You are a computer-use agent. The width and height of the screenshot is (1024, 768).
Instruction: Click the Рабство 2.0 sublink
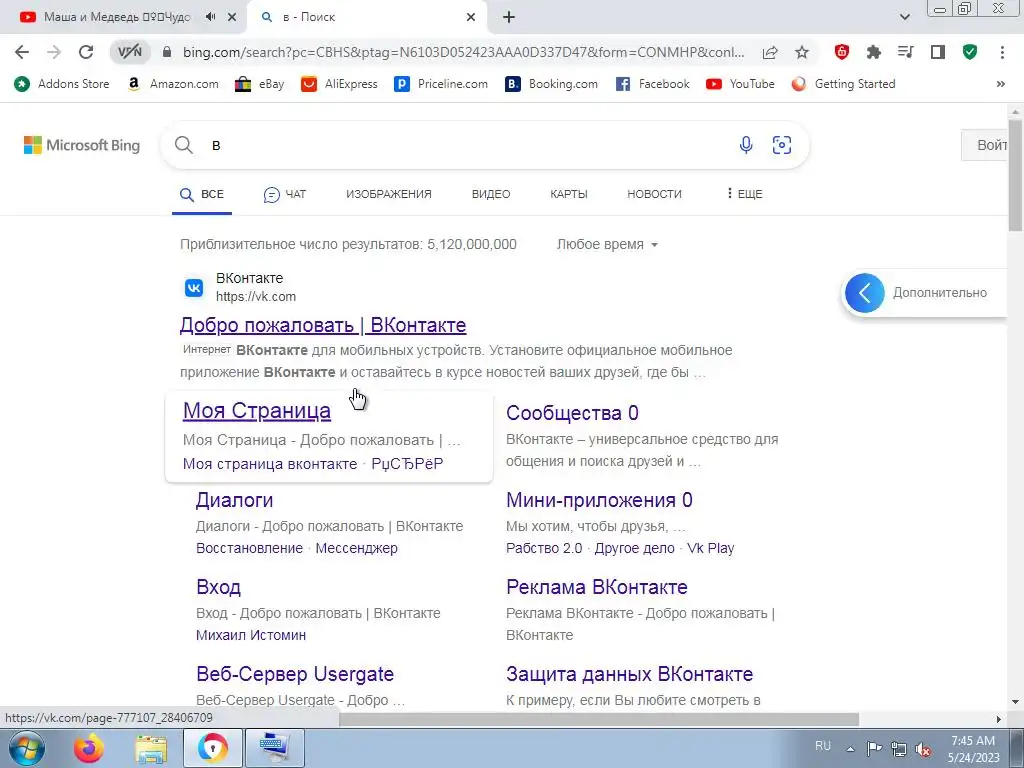tap(544, 548)
